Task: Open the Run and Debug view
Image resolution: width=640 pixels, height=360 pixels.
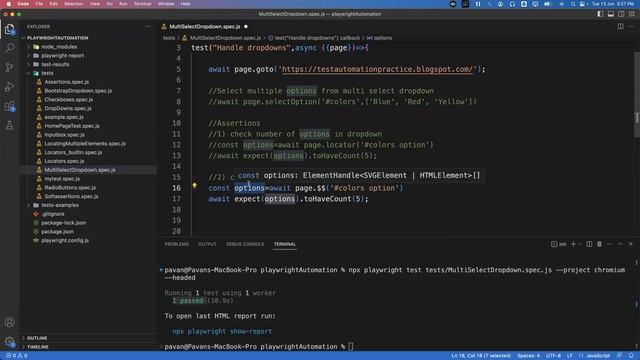Action: pyautogui.click(x=9, y=87)
